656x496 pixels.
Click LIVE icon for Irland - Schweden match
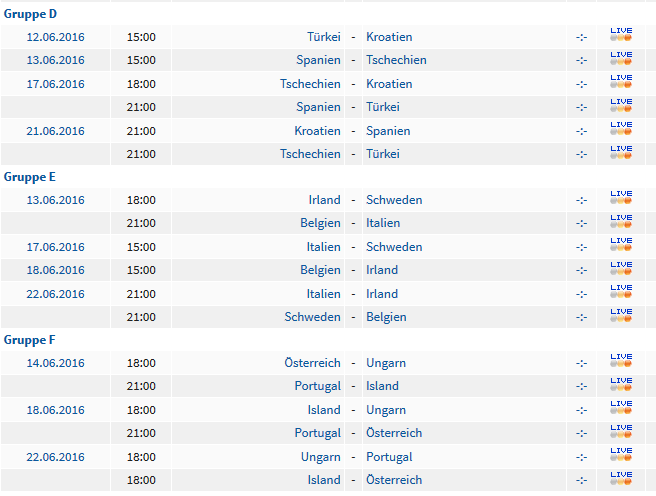click(x=621, y=198)
